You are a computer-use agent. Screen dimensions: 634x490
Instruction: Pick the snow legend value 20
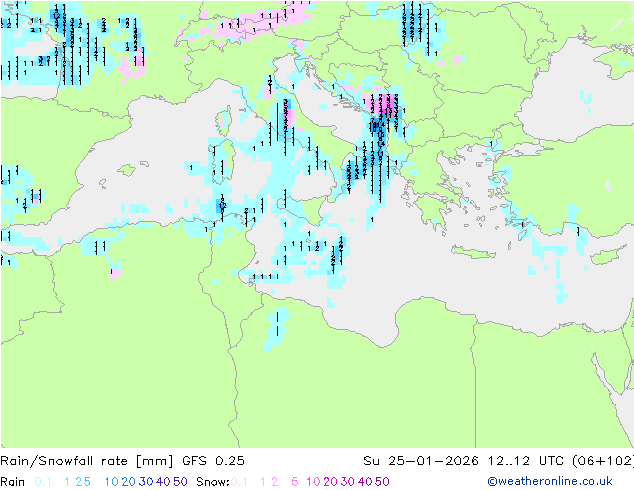(x=330, y=482)
